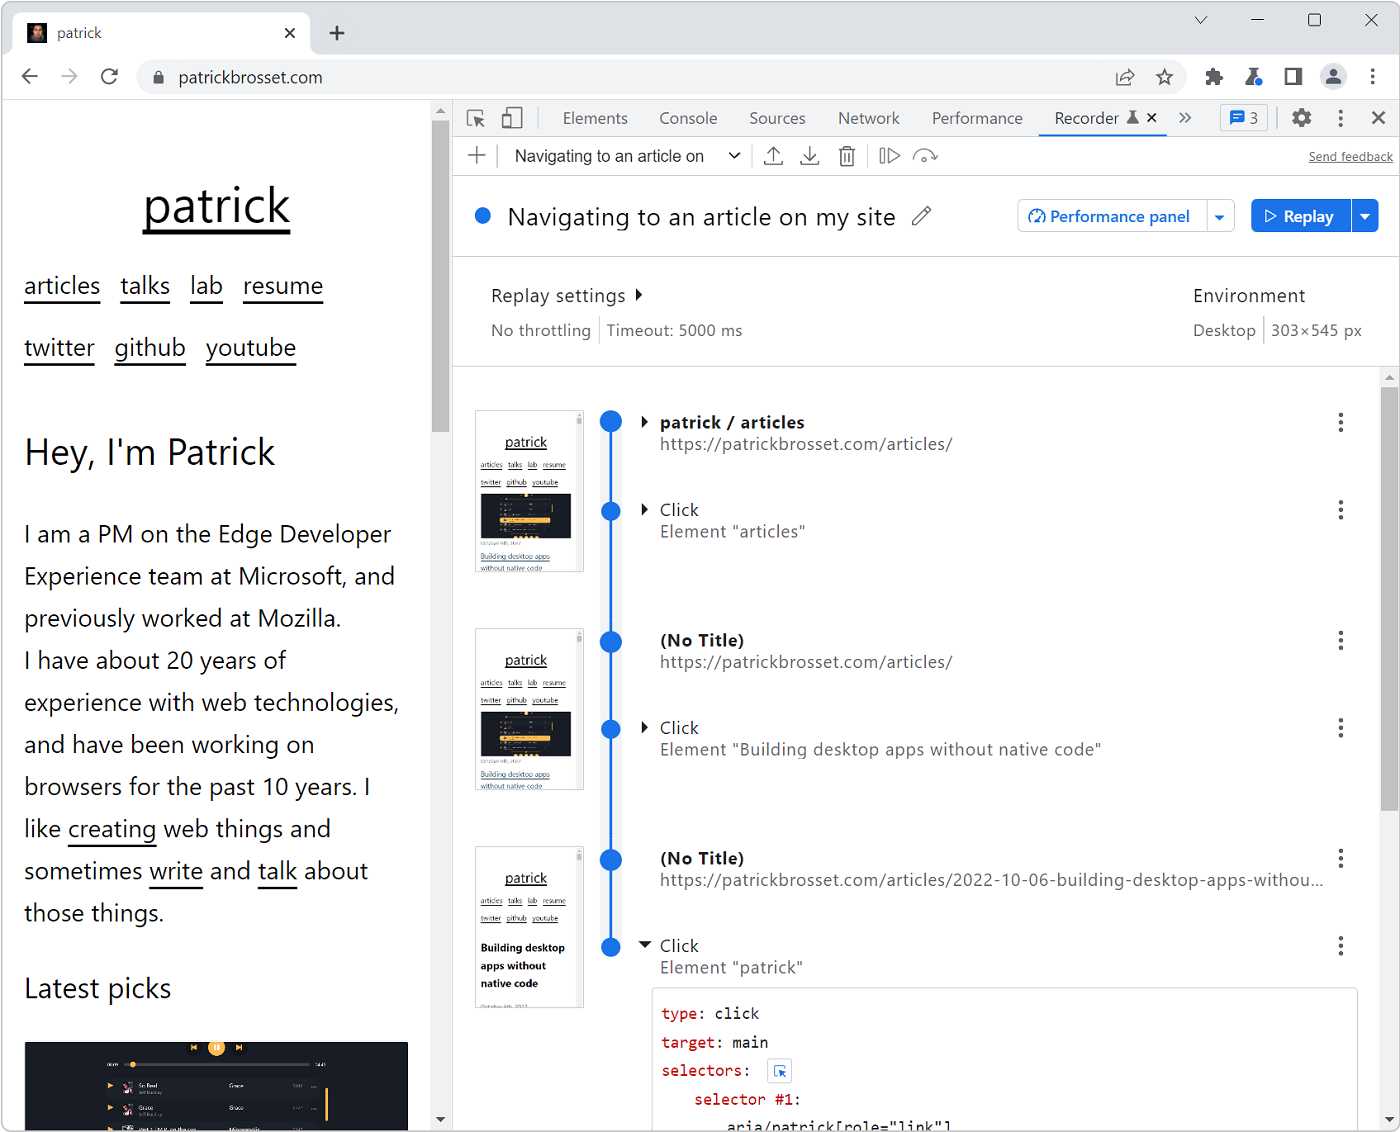Import a recording using the download icon
Viewport: 1400px width, 1132px height.
(809, 155)
